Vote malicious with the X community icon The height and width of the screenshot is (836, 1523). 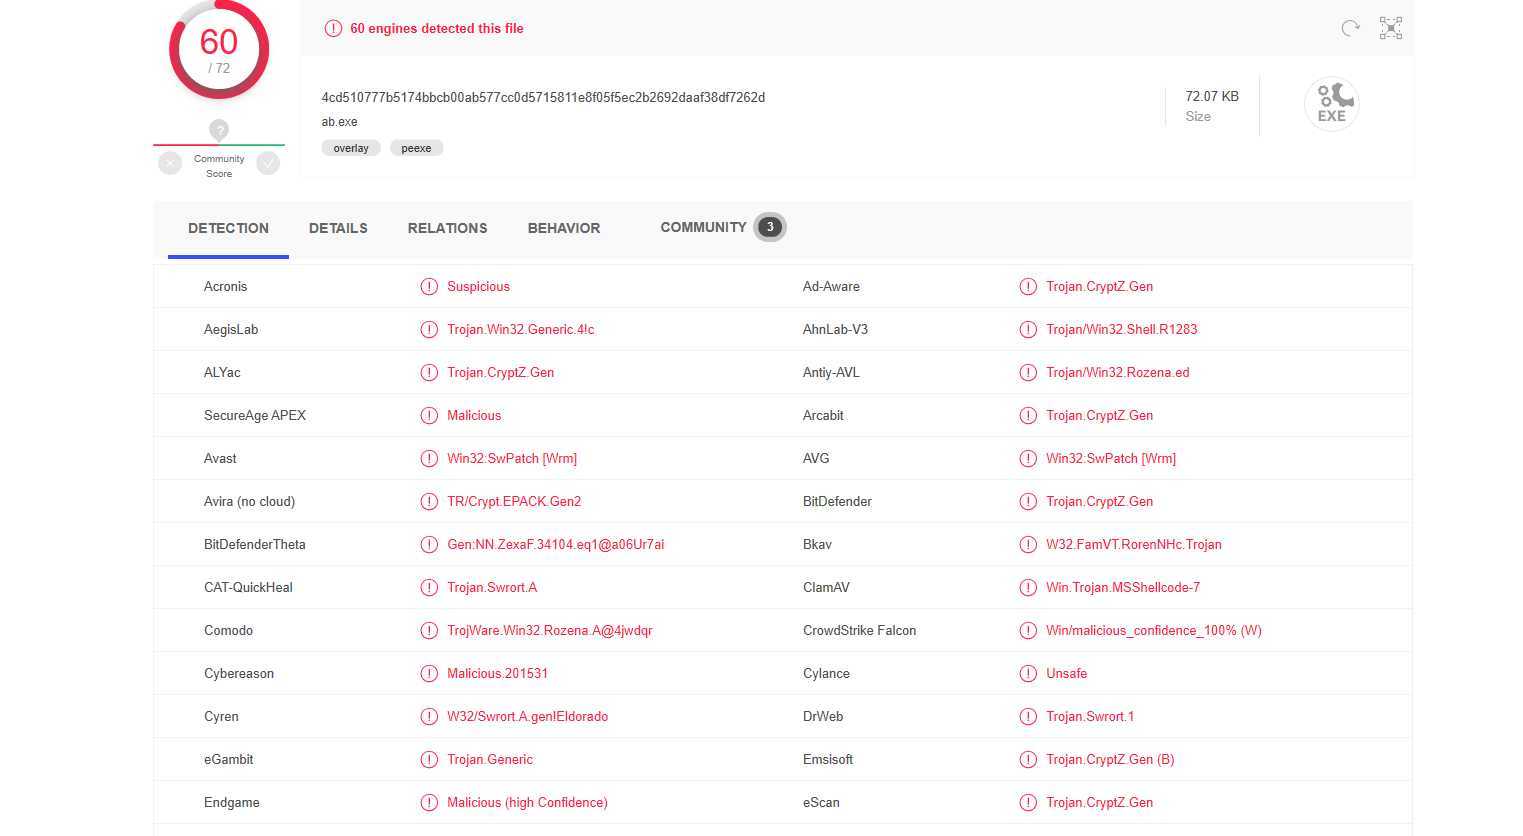170,163
